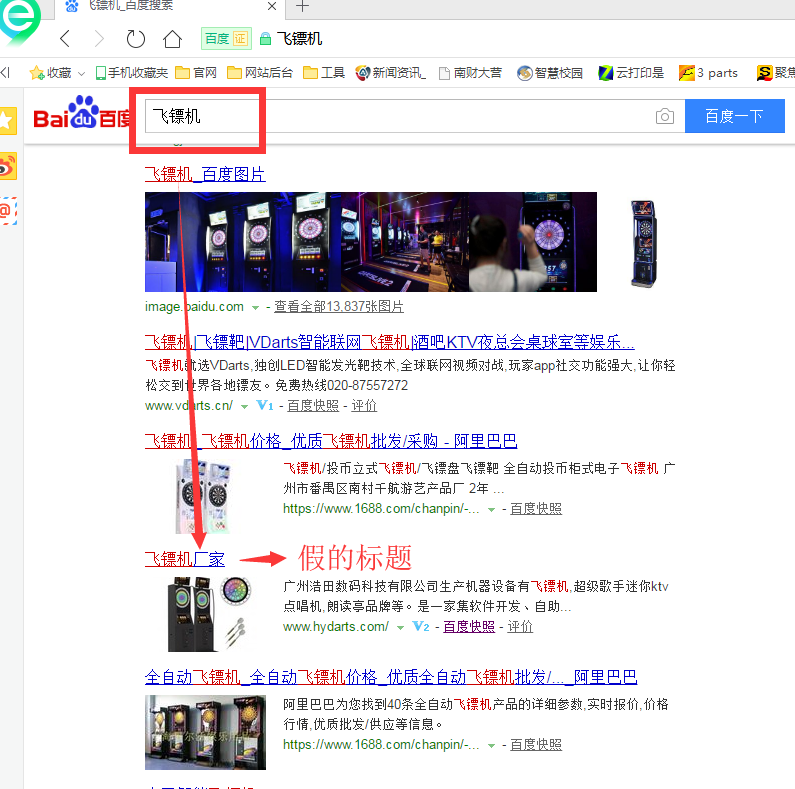Image resolution: width=795 pixels, height=789 pixels.
Task: Click the 飞镖机 address bar title
Action: click(300, 39)
